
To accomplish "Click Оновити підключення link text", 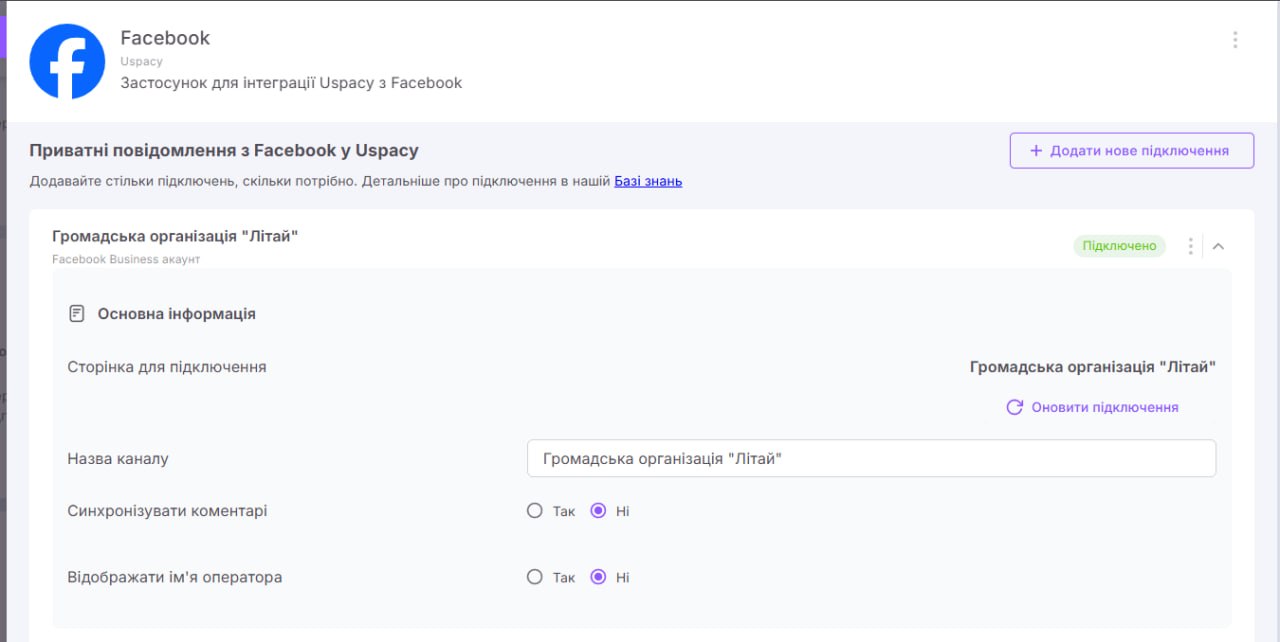I will tap(1105, 407).
